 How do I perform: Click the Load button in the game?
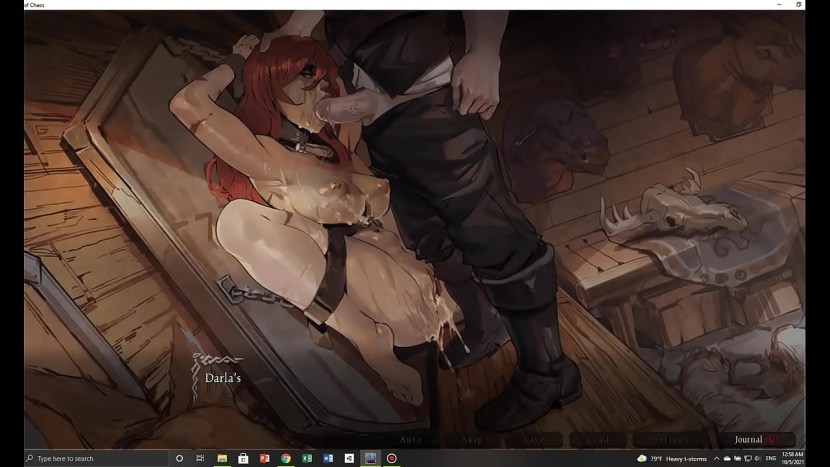598,439
